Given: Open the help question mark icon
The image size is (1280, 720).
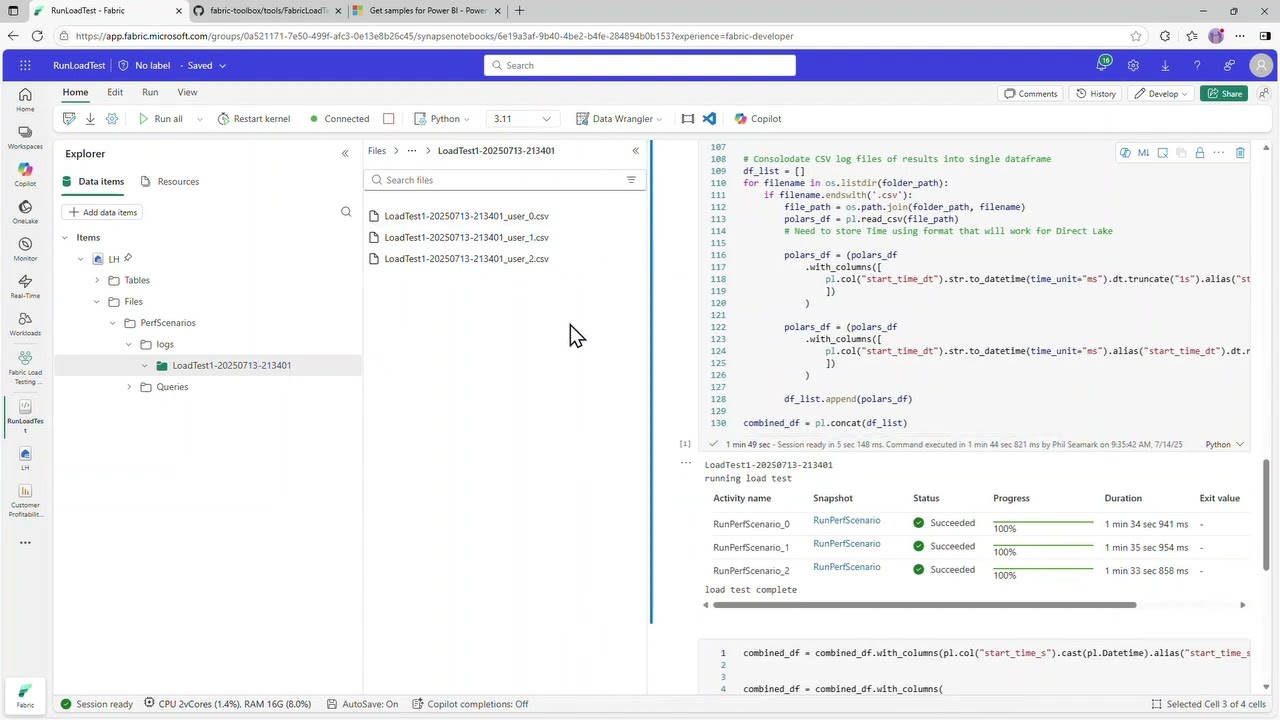Looking at the screenshot, I should click(x=1197, y=65).
